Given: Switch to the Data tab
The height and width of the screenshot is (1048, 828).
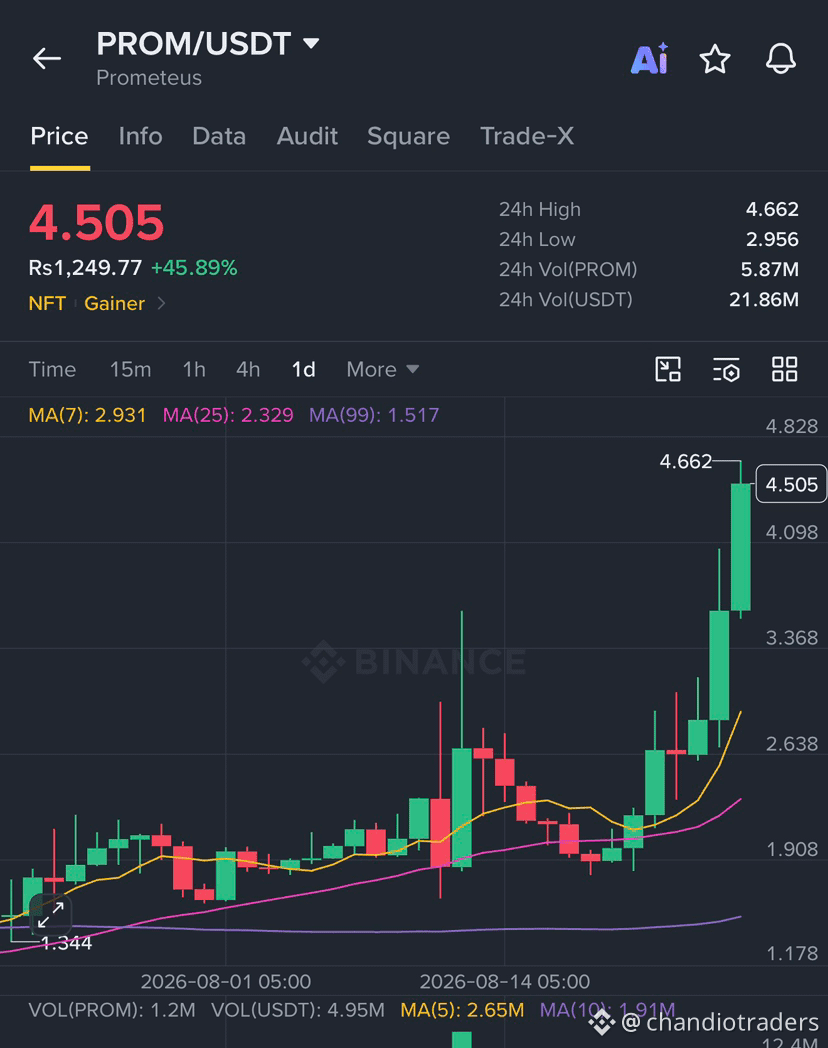Looking at the screenshot, I should pyautogui.click(x=219, y=136).
